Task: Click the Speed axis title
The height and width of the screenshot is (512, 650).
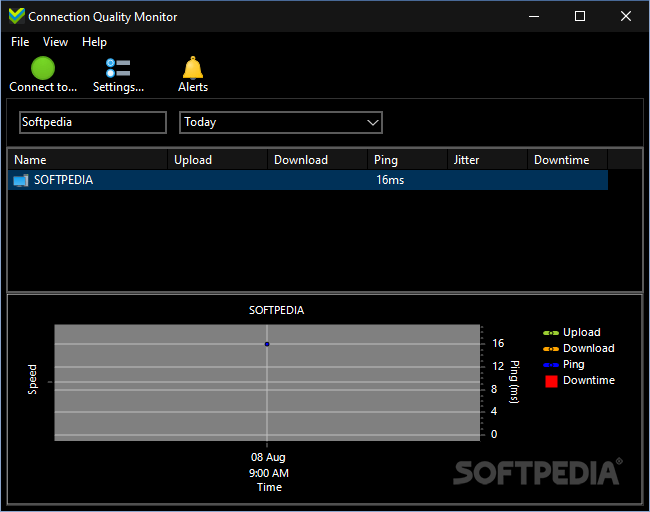Action: 32,379
